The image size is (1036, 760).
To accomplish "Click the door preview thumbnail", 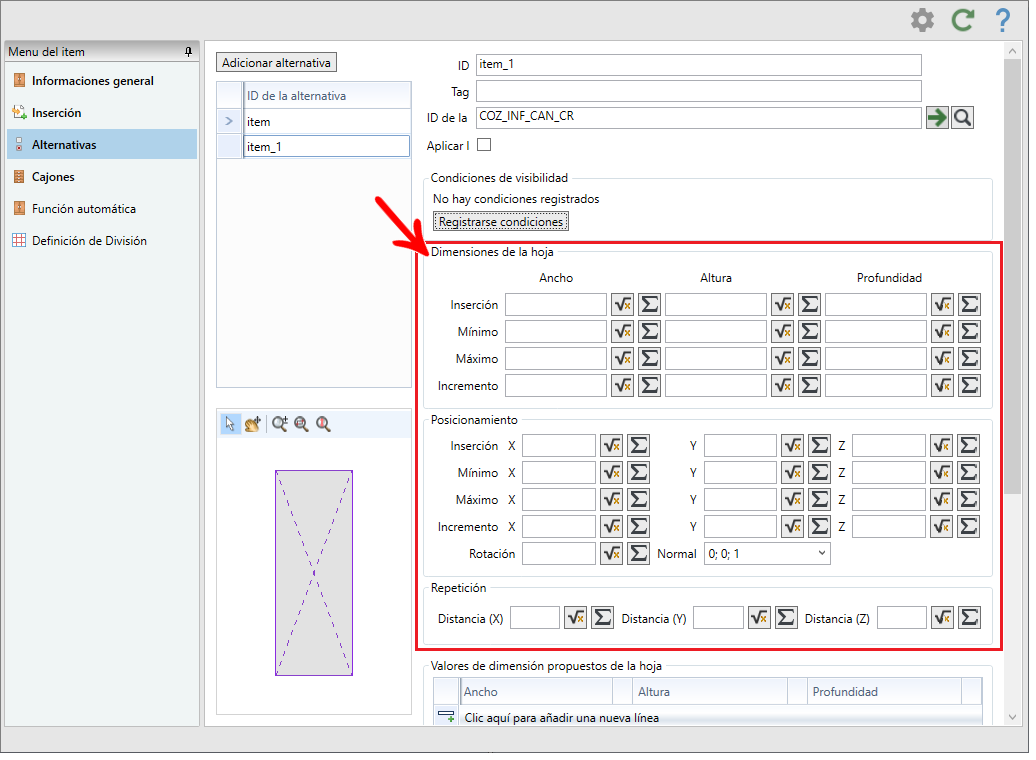I will click(x=314, y=573).
